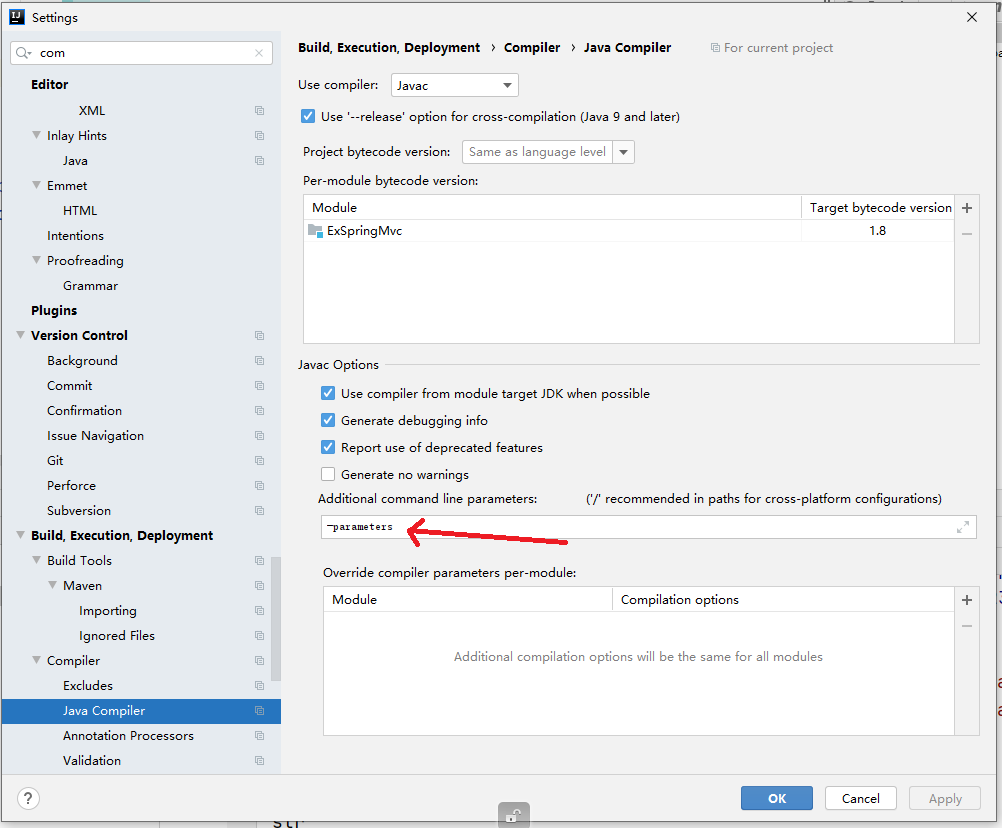Select the Git settings page
The image size is (1002, 828).
55,461
